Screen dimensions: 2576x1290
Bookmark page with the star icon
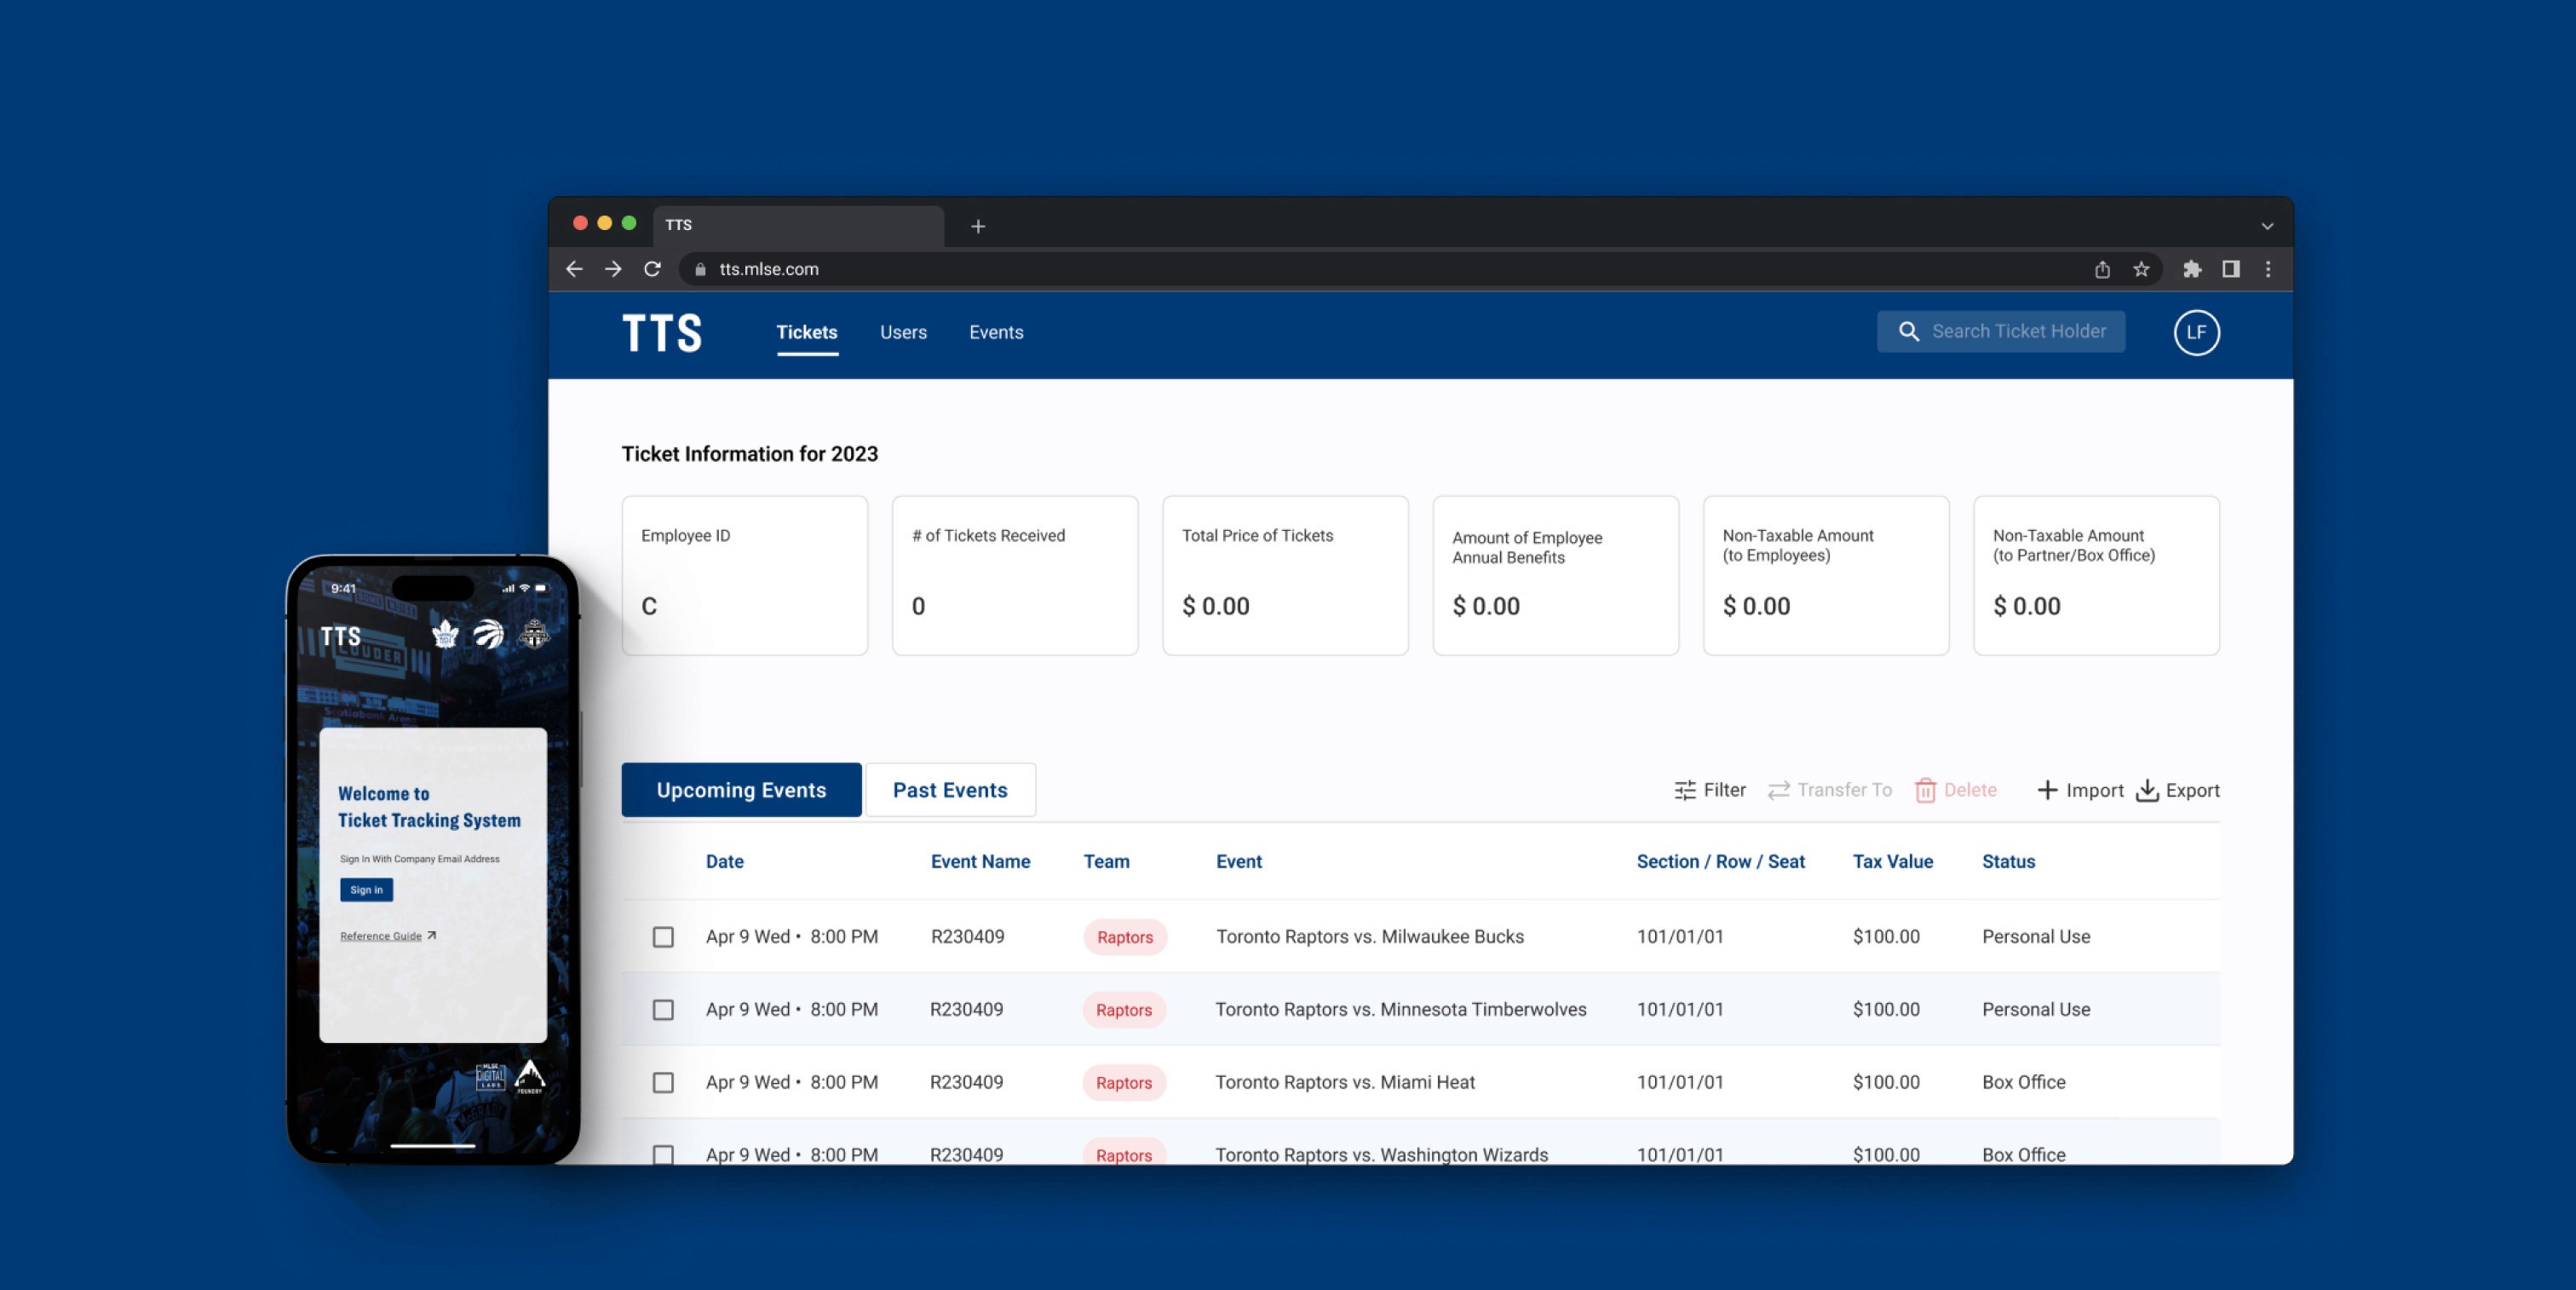[2141, 269]
